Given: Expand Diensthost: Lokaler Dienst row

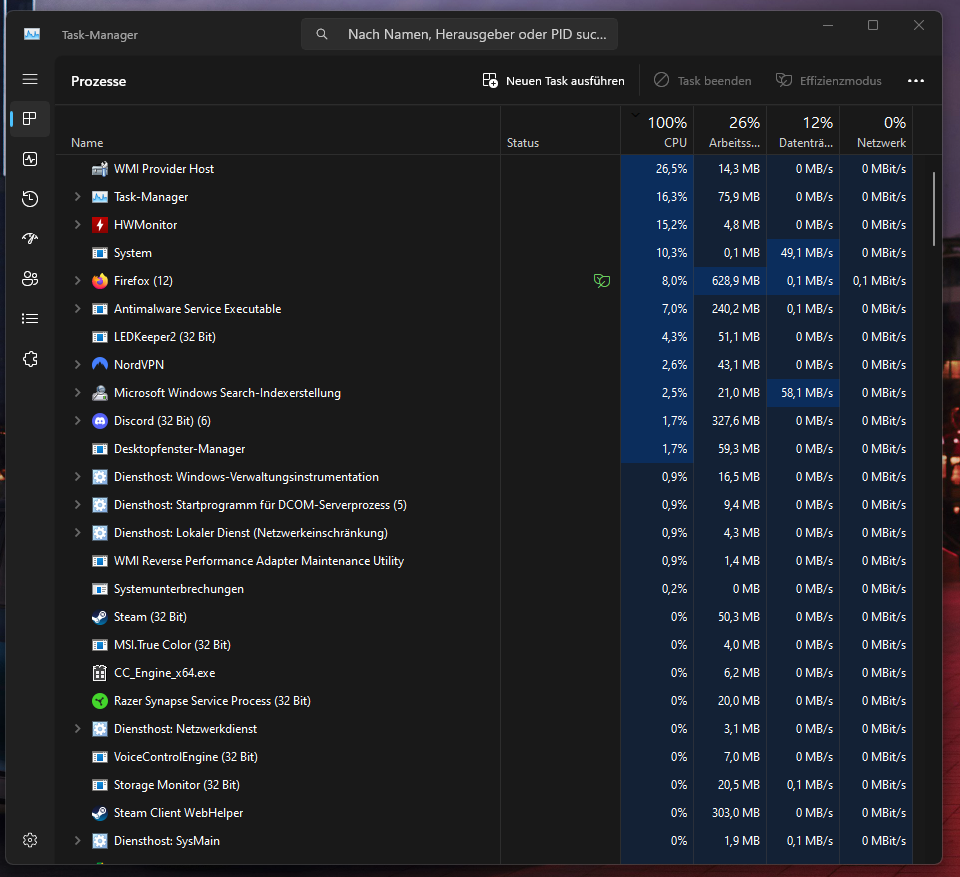Looking at the screenshot, I should coord(77,533).
